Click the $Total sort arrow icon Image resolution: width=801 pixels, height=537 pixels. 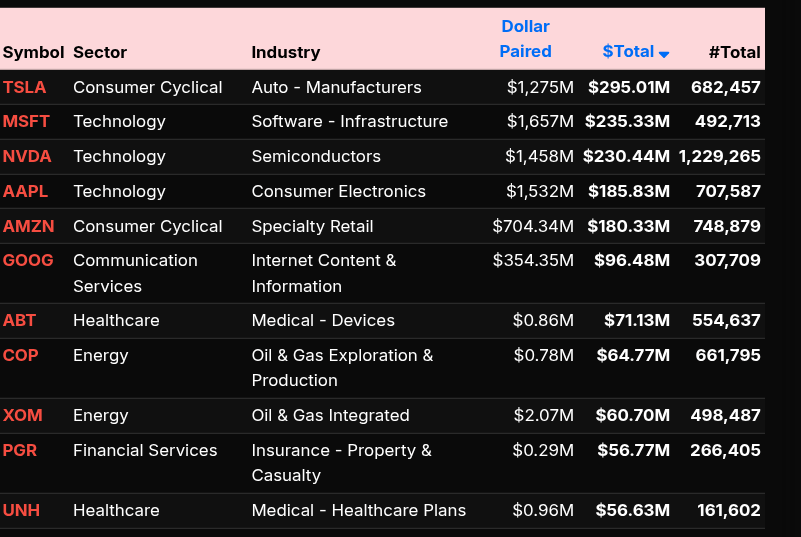(x=664, y=54)
